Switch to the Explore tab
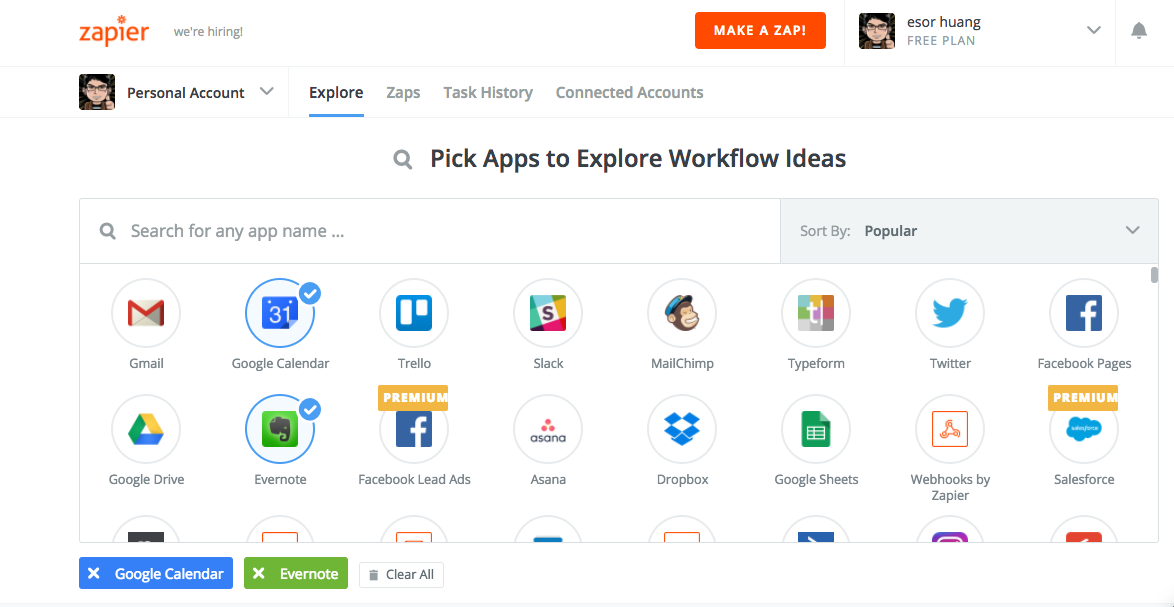Viewport: 1174px width, 607px height. pos(336,93)
